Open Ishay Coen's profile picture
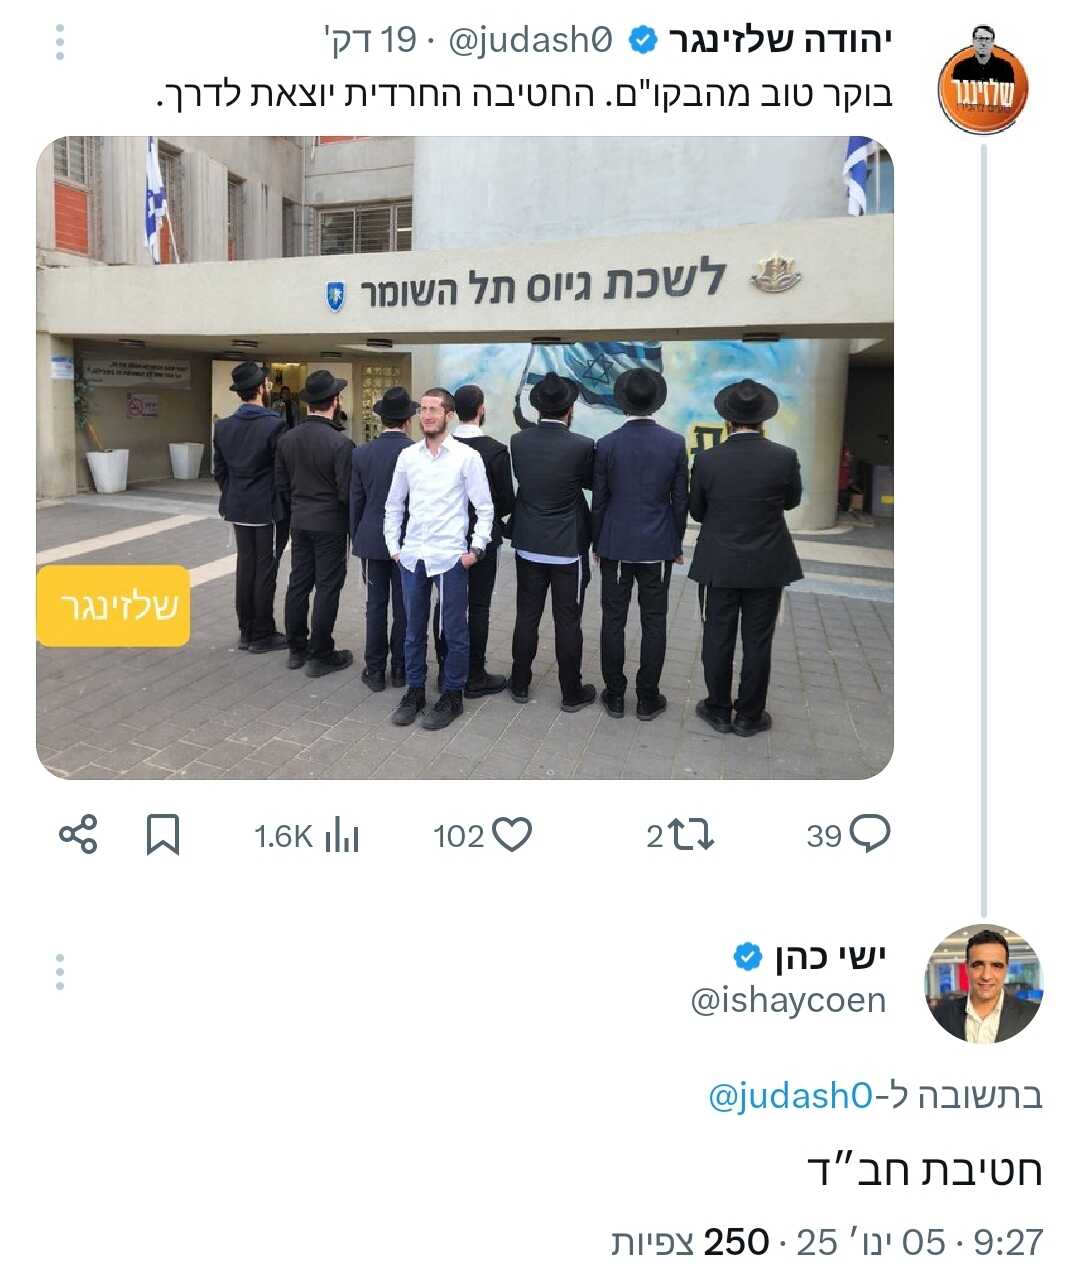1080x1286 pixels. [x=984, y=984]
